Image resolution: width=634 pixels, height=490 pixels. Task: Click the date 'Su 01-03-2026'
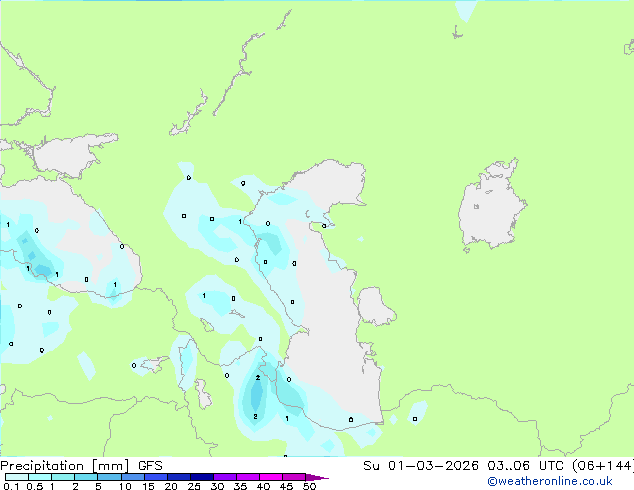point(421,466)
